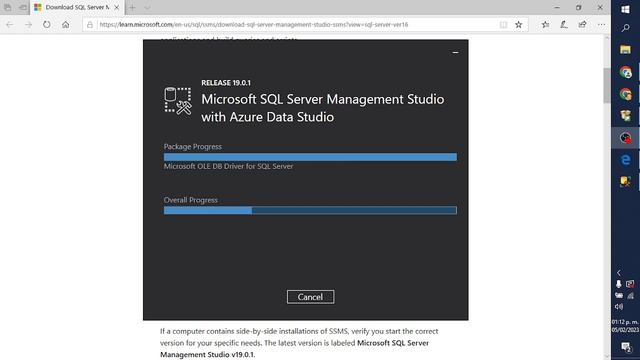This screenshot has height=360, width=640.
Task: Minimize the SSMS installer dialog
Action: pyautogui.click(x=455, y=52)
